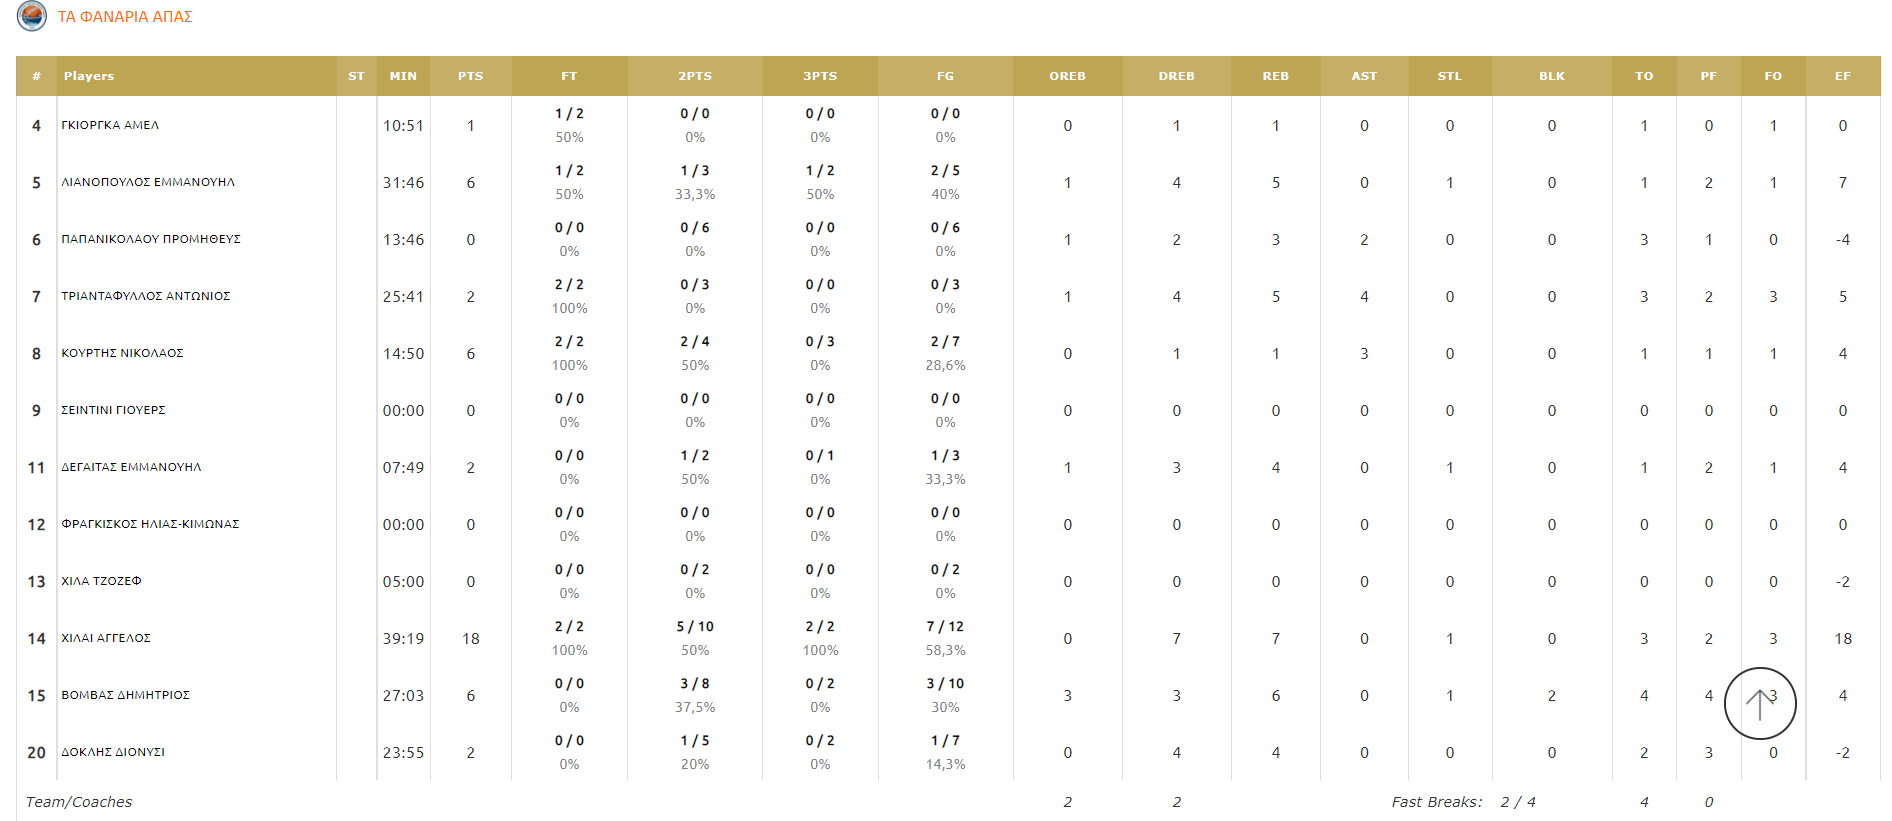Click the REB column header
The width and height of the screenshot is (1892, 821).
pyautogui.click(x=1275, y=76)
